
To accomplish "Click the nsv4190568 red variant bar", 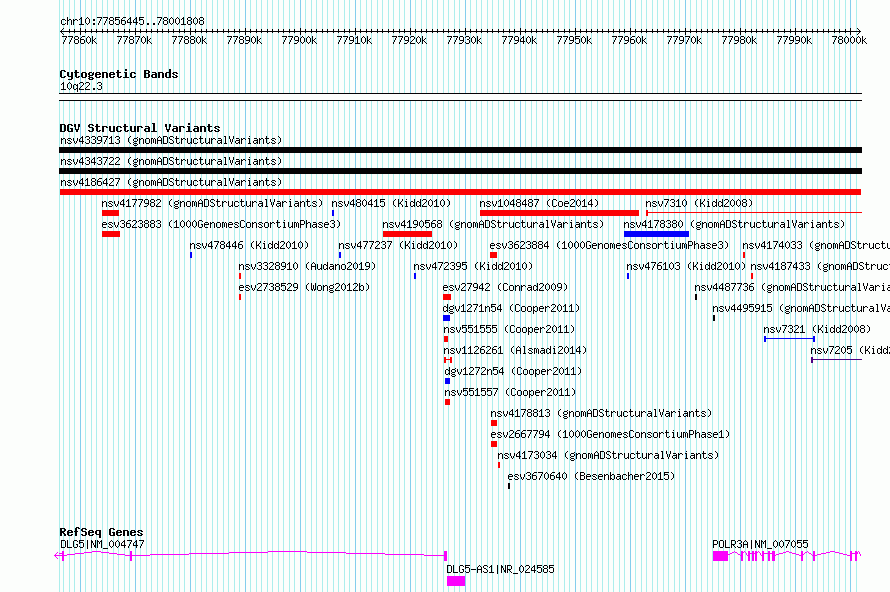I will (x=407, y=234).
